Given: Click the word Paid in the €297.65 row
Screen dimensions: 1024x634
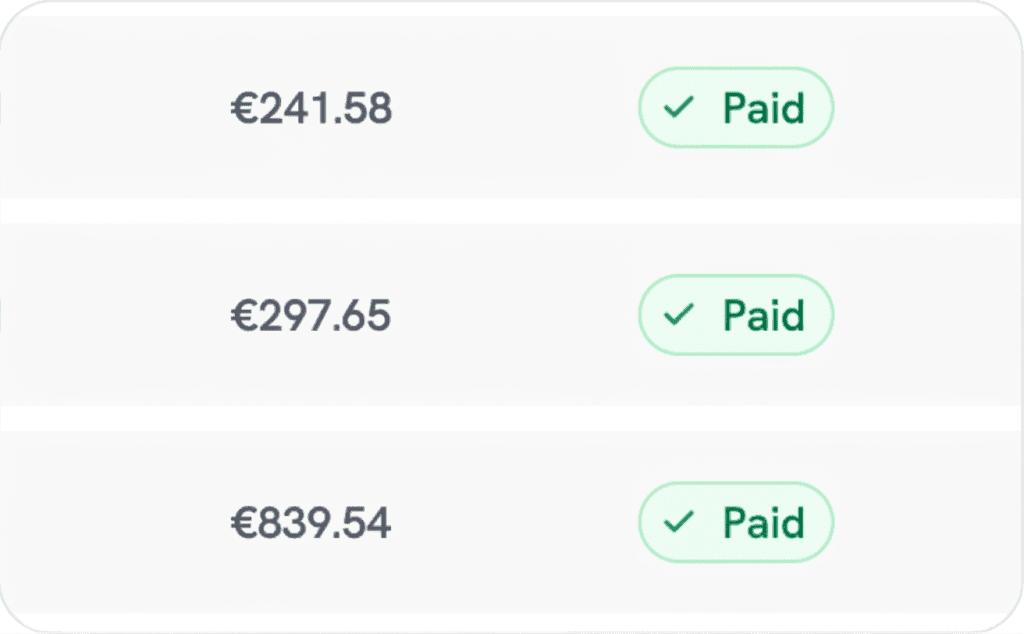Looking at the screenshot, I should [763, 315].
